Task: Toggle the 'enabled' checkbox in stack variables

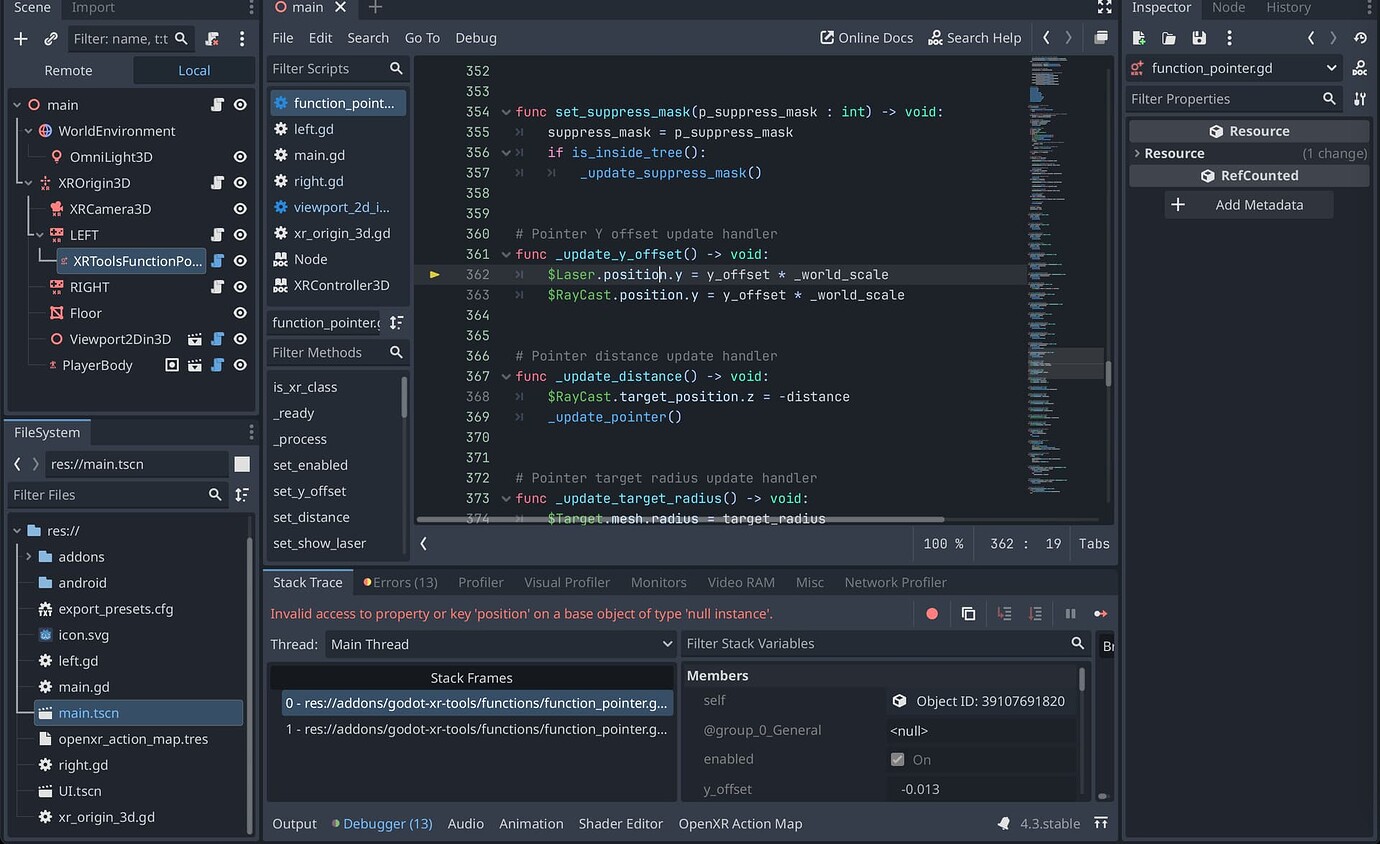Action: [x=897, y=759]
